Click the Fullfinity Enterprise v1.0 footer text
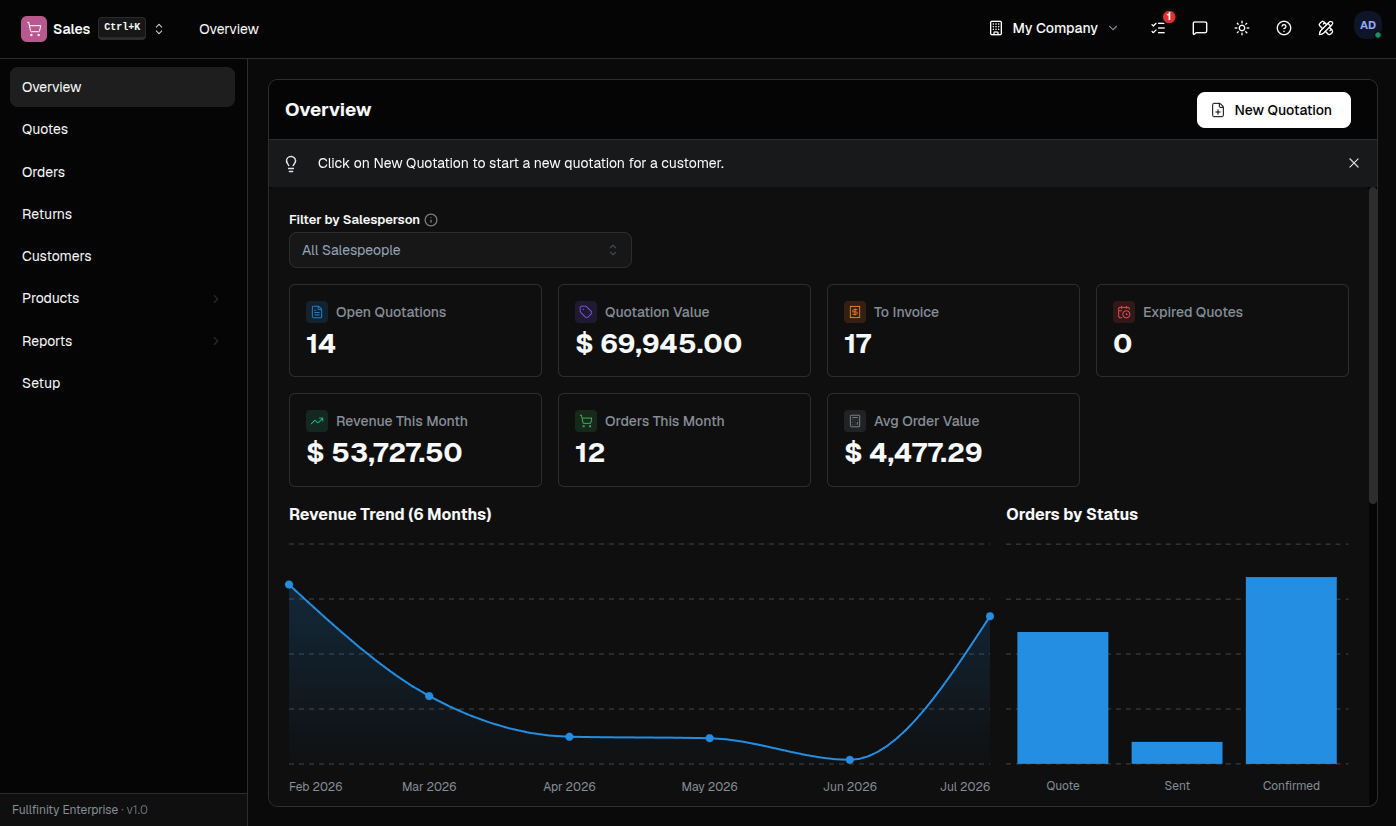Viewport: 1396px width, 826px height. (x=80, y=809)
